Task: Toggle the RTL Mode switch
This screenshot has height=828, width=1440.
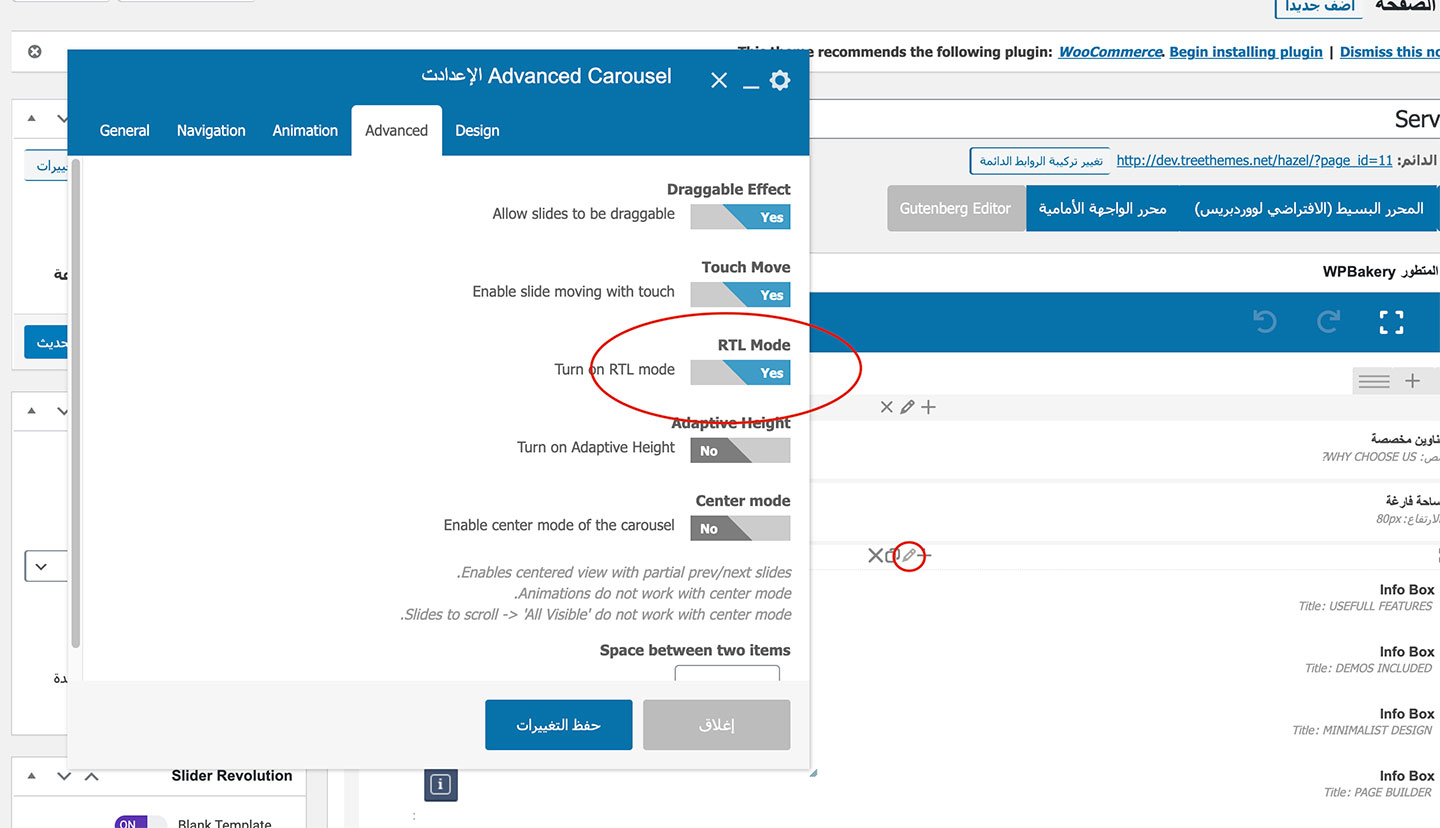Action: [x=740, y=373]
